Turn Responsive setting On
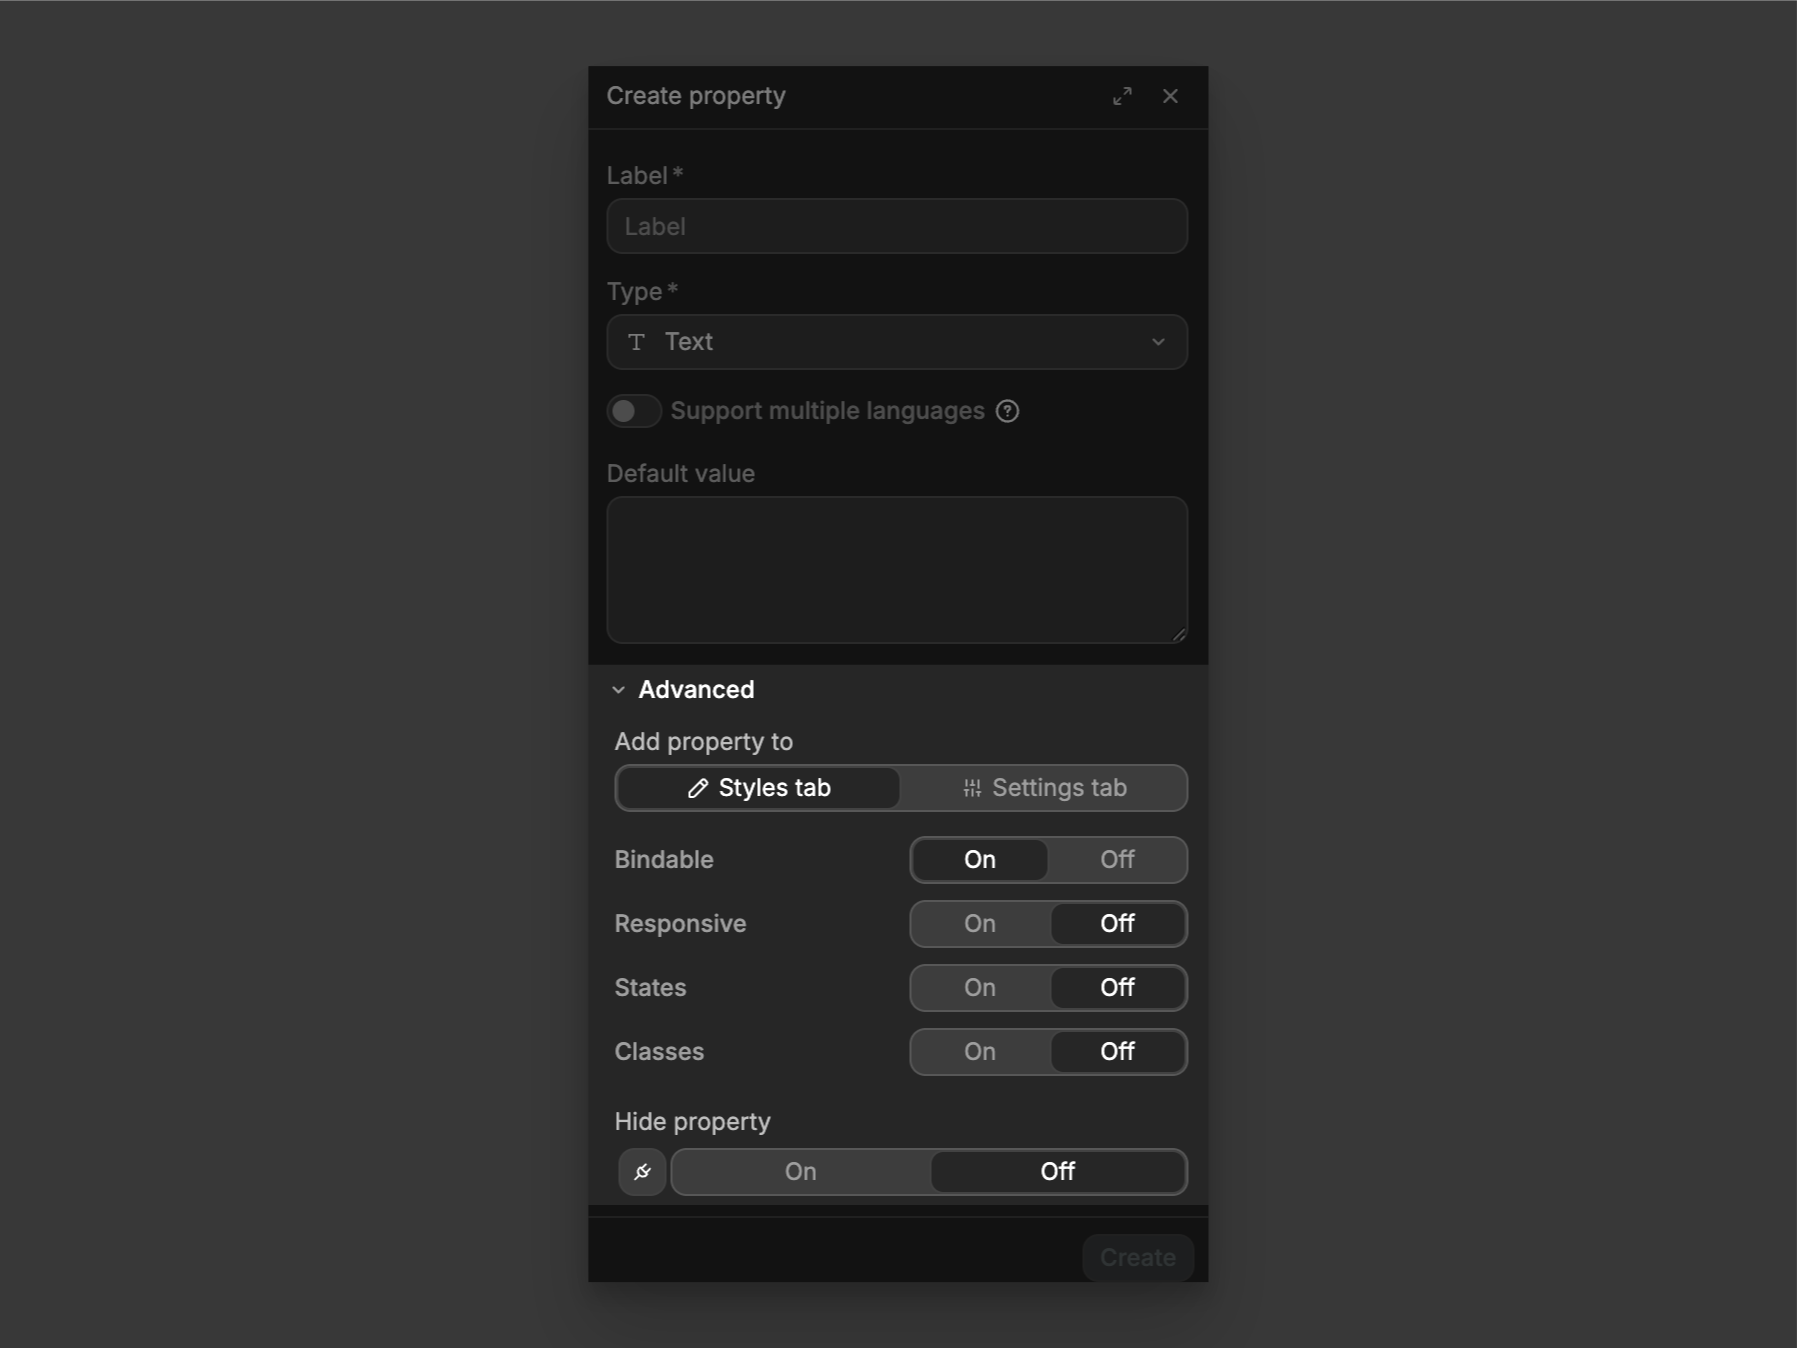This screenshot has width=1797, height=1348. (979, 924)
